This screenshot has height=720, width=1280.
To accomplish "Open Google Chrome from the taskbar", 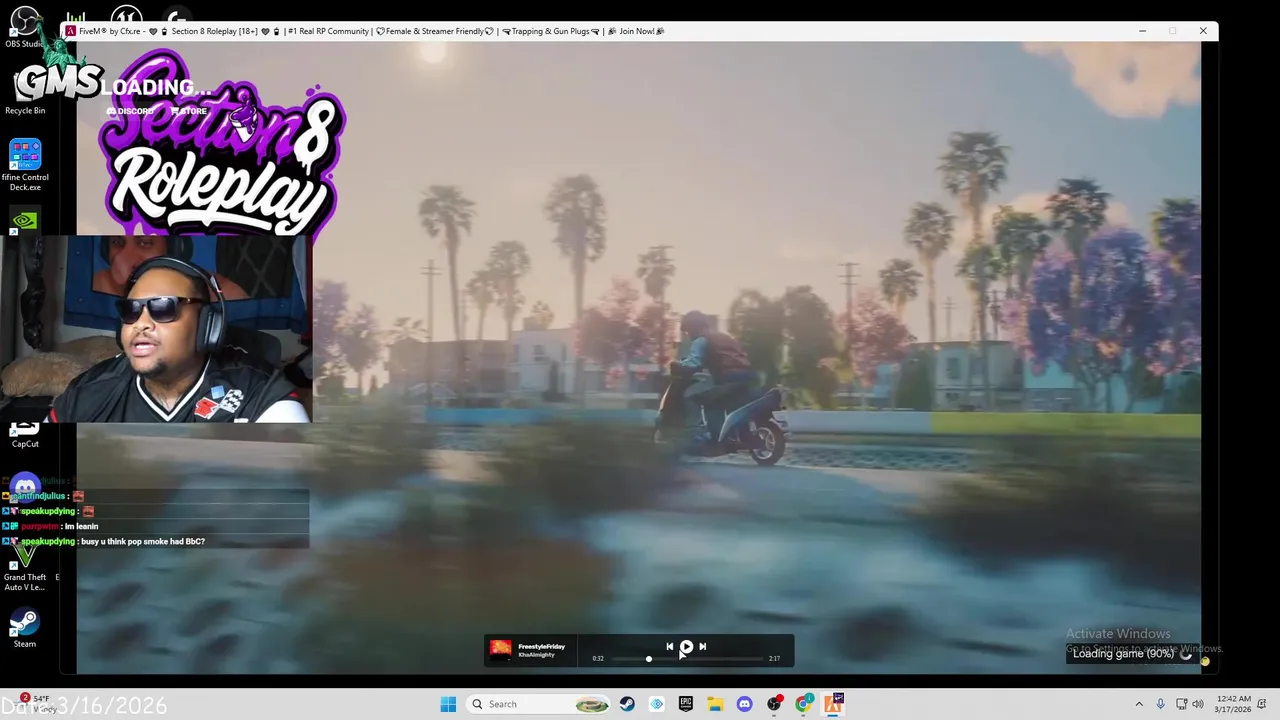I will coord(803,704).
